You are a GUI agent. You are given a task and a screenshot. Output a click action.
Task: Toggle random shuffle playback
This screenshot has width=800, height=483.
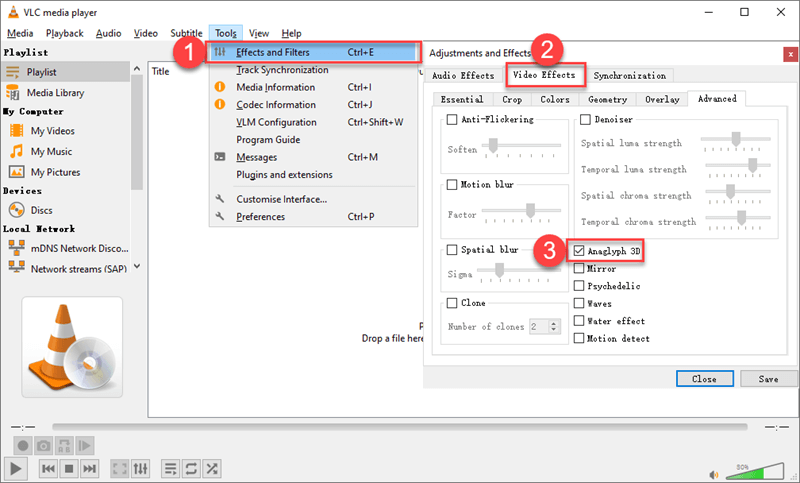tap(212, 468)
